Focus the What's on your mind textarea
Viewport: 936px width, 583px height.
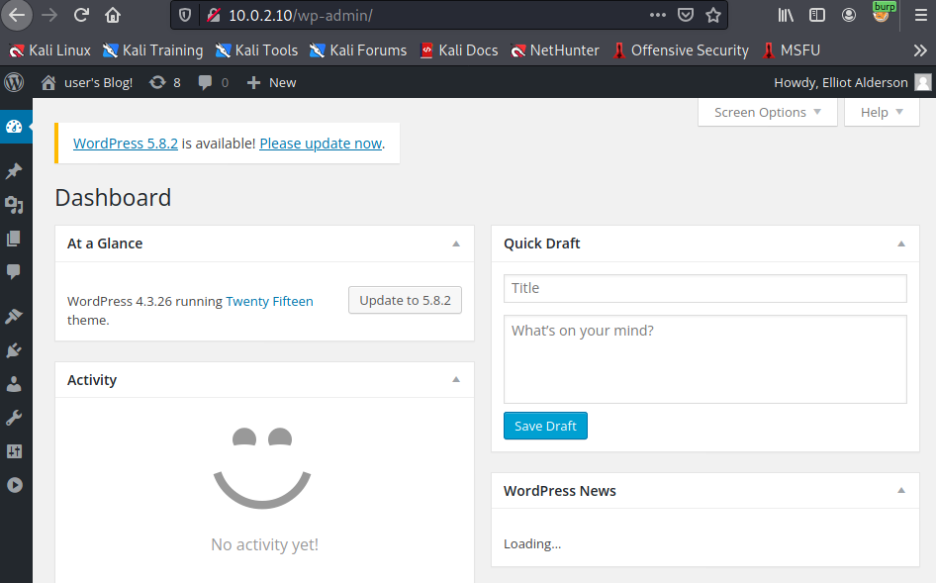[705, 359]
